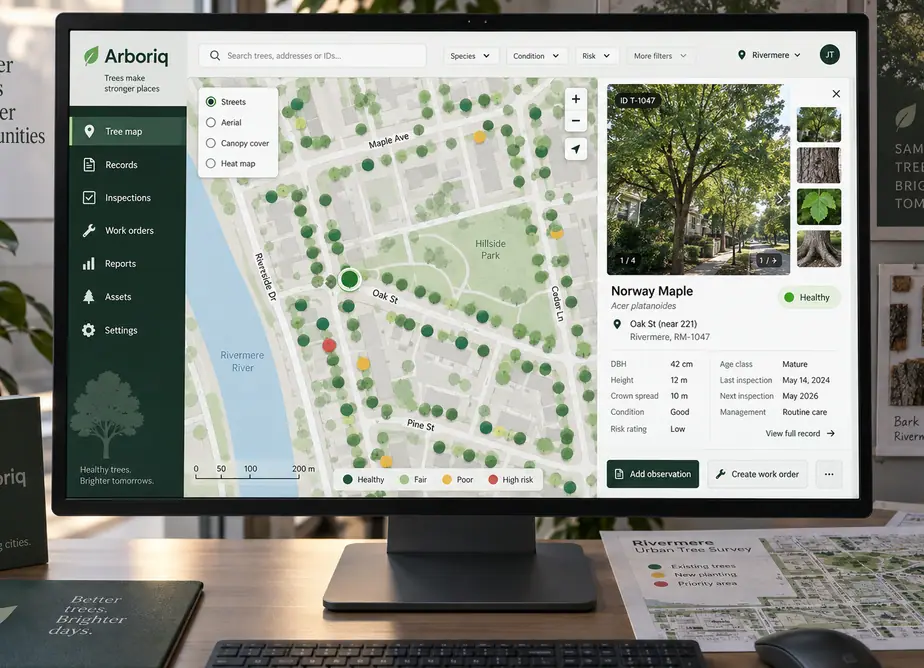Click the Healthy legend color dot
Image resolution: width=924 pixels, height=668 pixels.
point(348,479)
